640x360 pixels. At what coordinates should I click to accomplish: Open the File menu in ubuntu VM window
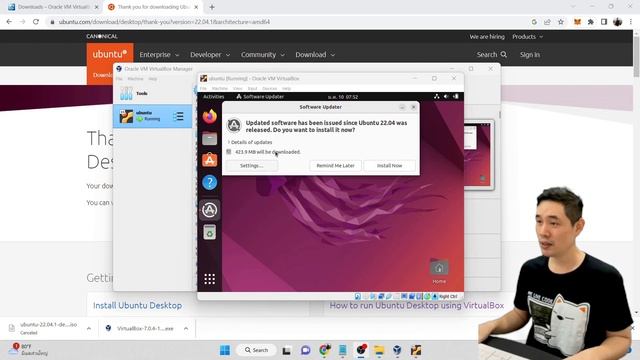[203, 89]
